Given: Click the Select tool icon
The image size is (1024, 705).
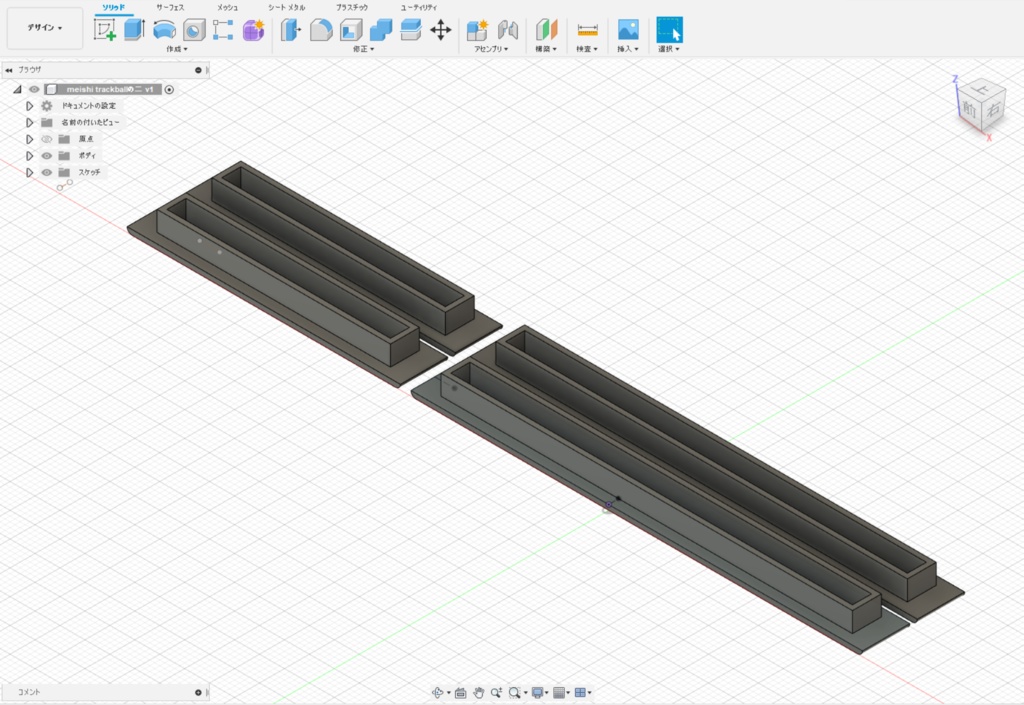Looking at the screenshot, I should click(x=669, y=30).
